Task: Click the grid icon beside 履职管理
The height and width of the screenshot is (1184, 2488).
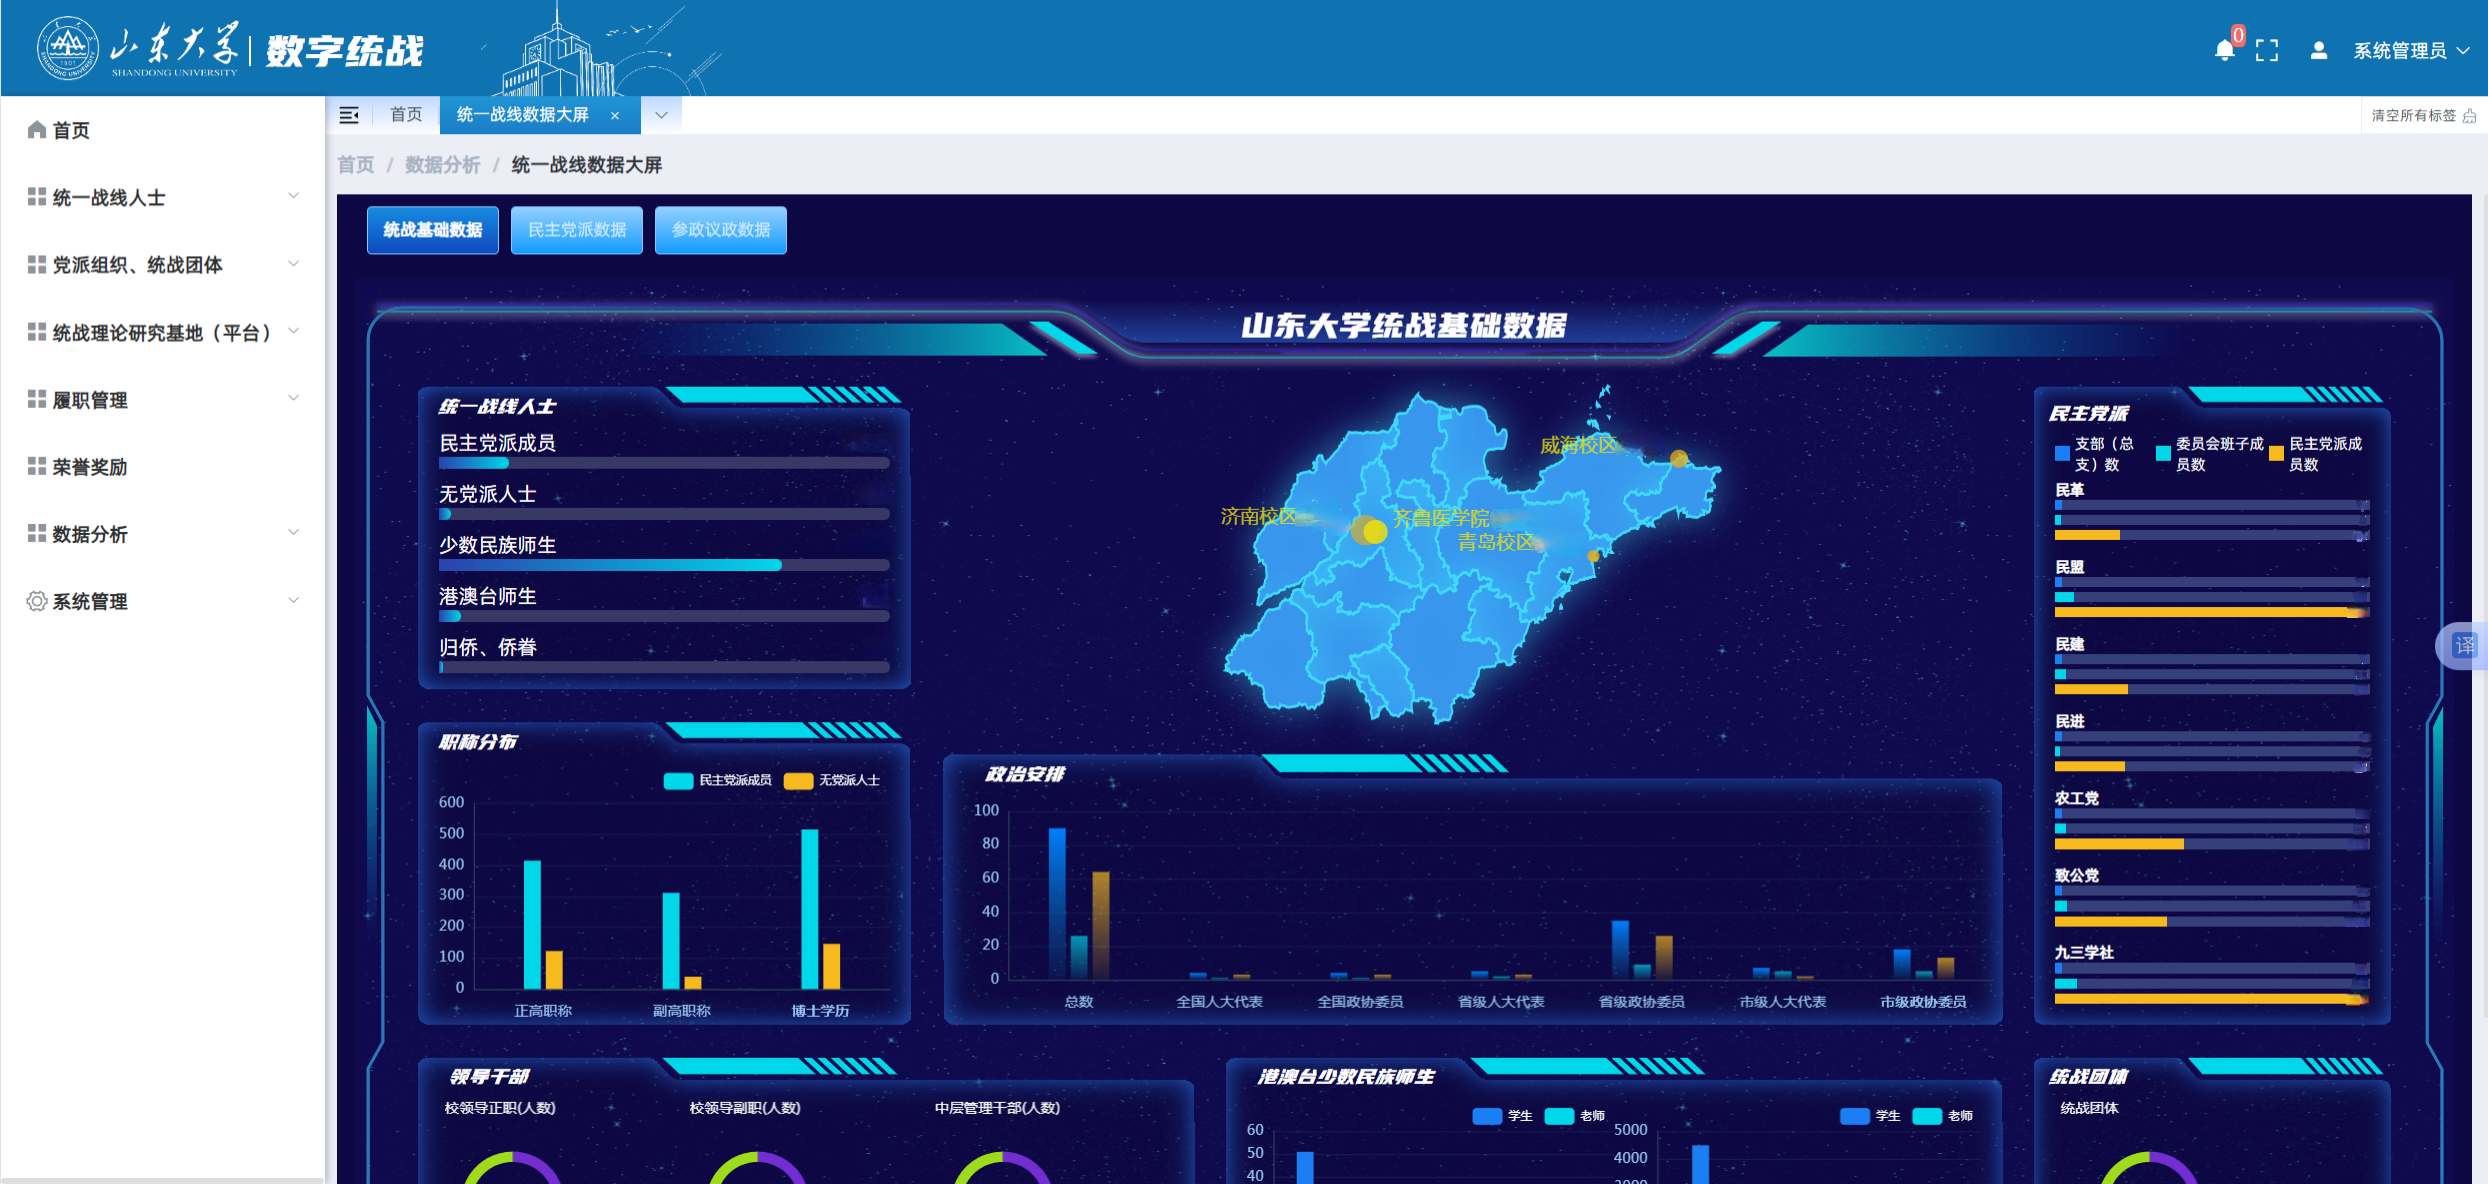Action: 37,399
